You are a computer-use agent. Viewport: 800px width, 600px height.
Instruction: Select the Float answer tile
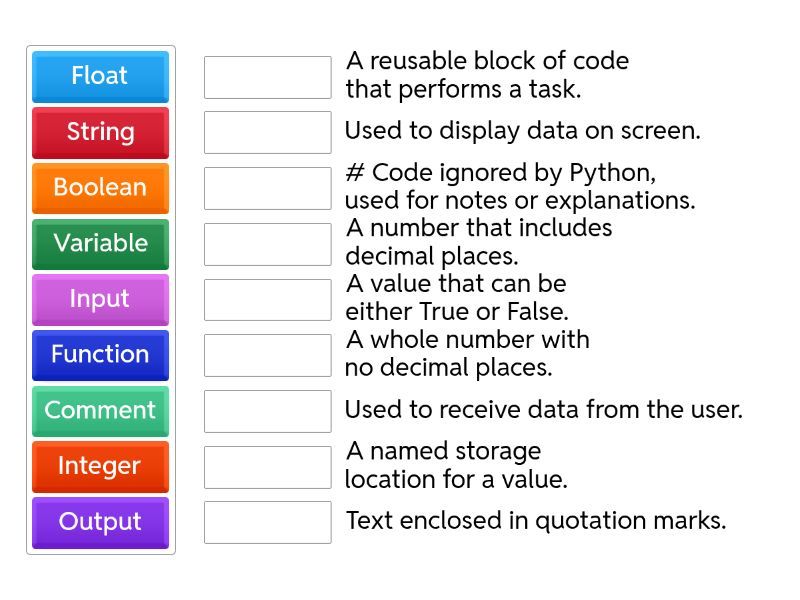[100, 76]
